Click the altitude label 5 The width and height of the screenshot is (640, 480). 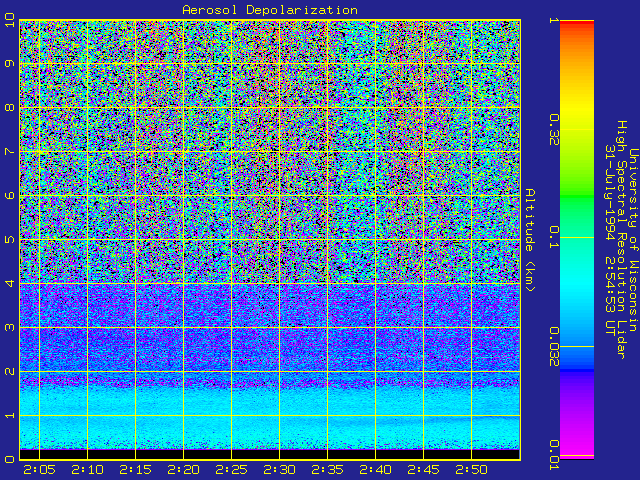[x=10, y=239]
